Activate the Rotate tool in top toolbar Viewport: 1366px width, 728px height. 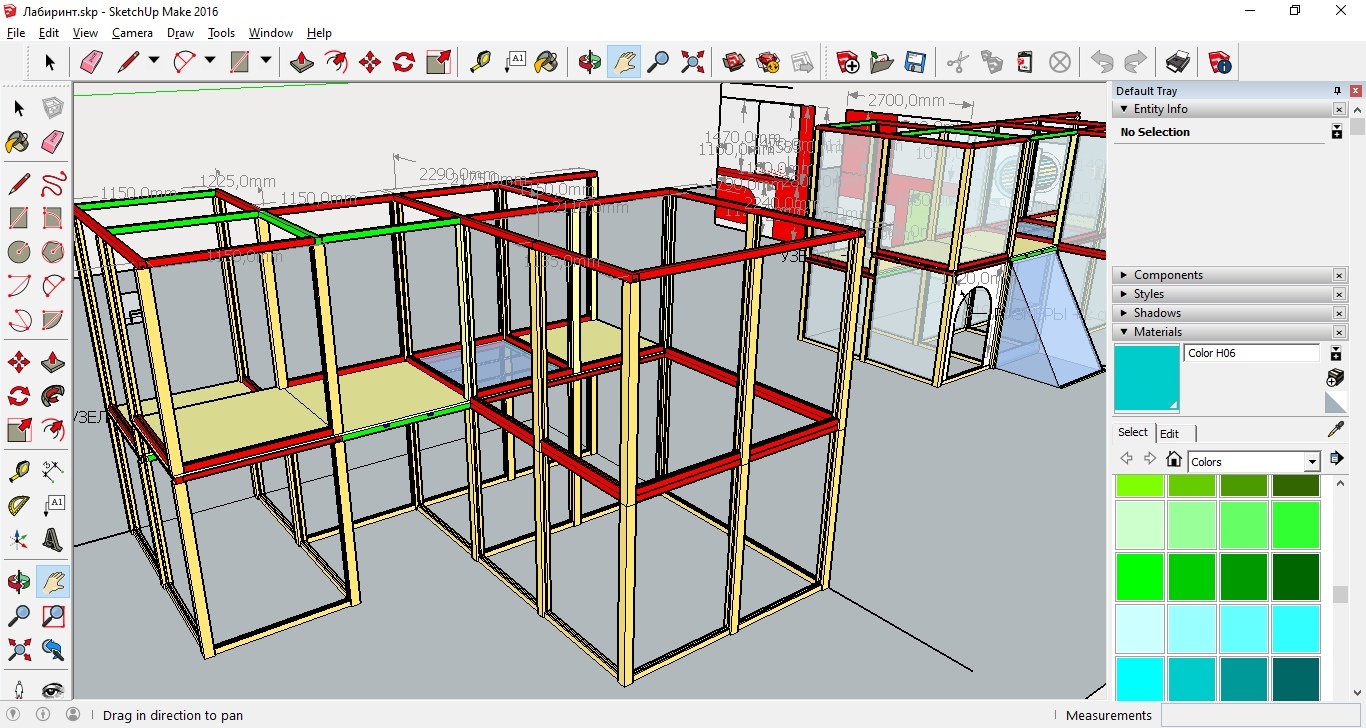coord(404,62)
